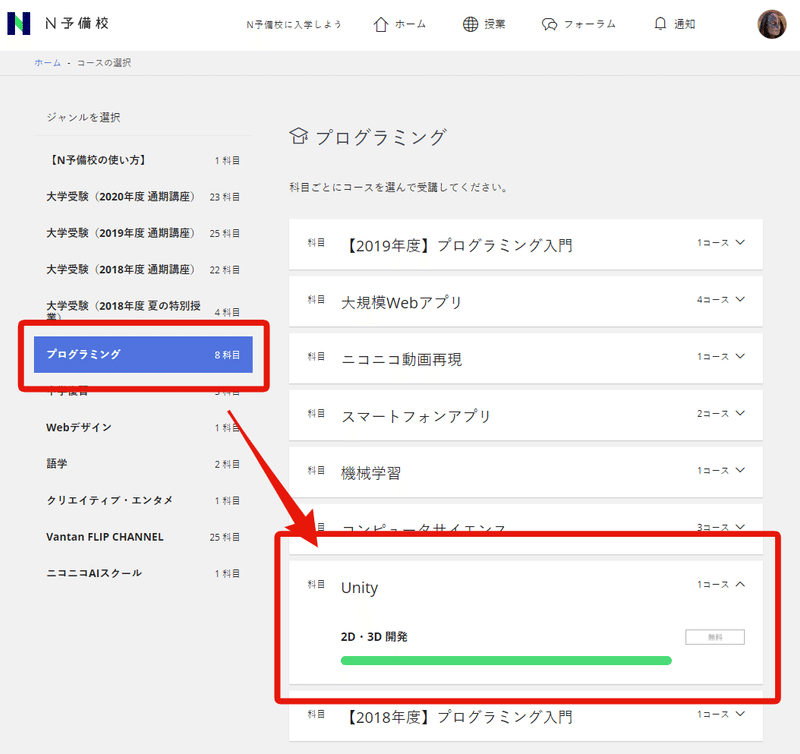
Task: Expand ニコニコ動画再現 chevron
Action: coord(740,357)
